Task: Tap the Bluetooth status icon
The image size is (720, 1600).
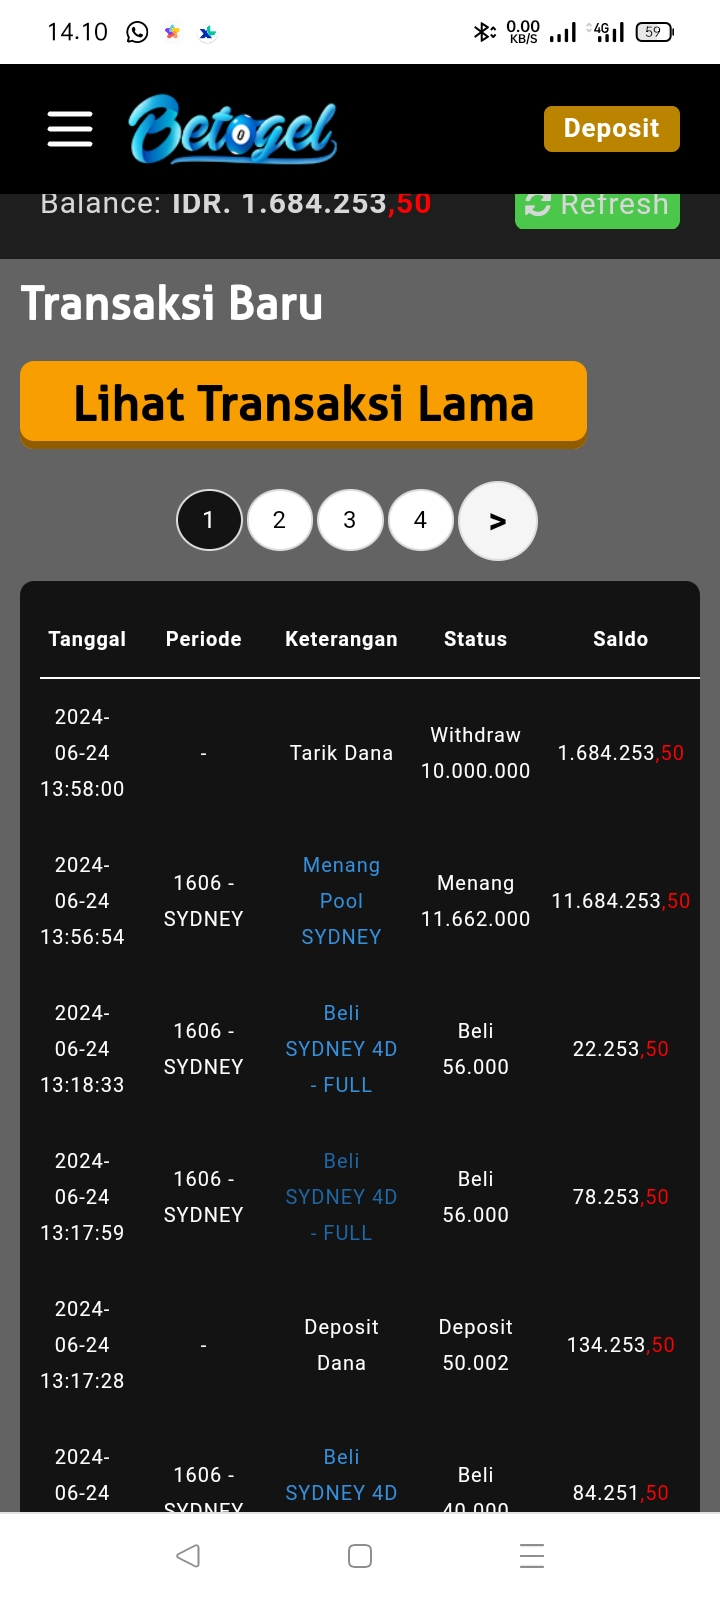Action: pos(483,32)
